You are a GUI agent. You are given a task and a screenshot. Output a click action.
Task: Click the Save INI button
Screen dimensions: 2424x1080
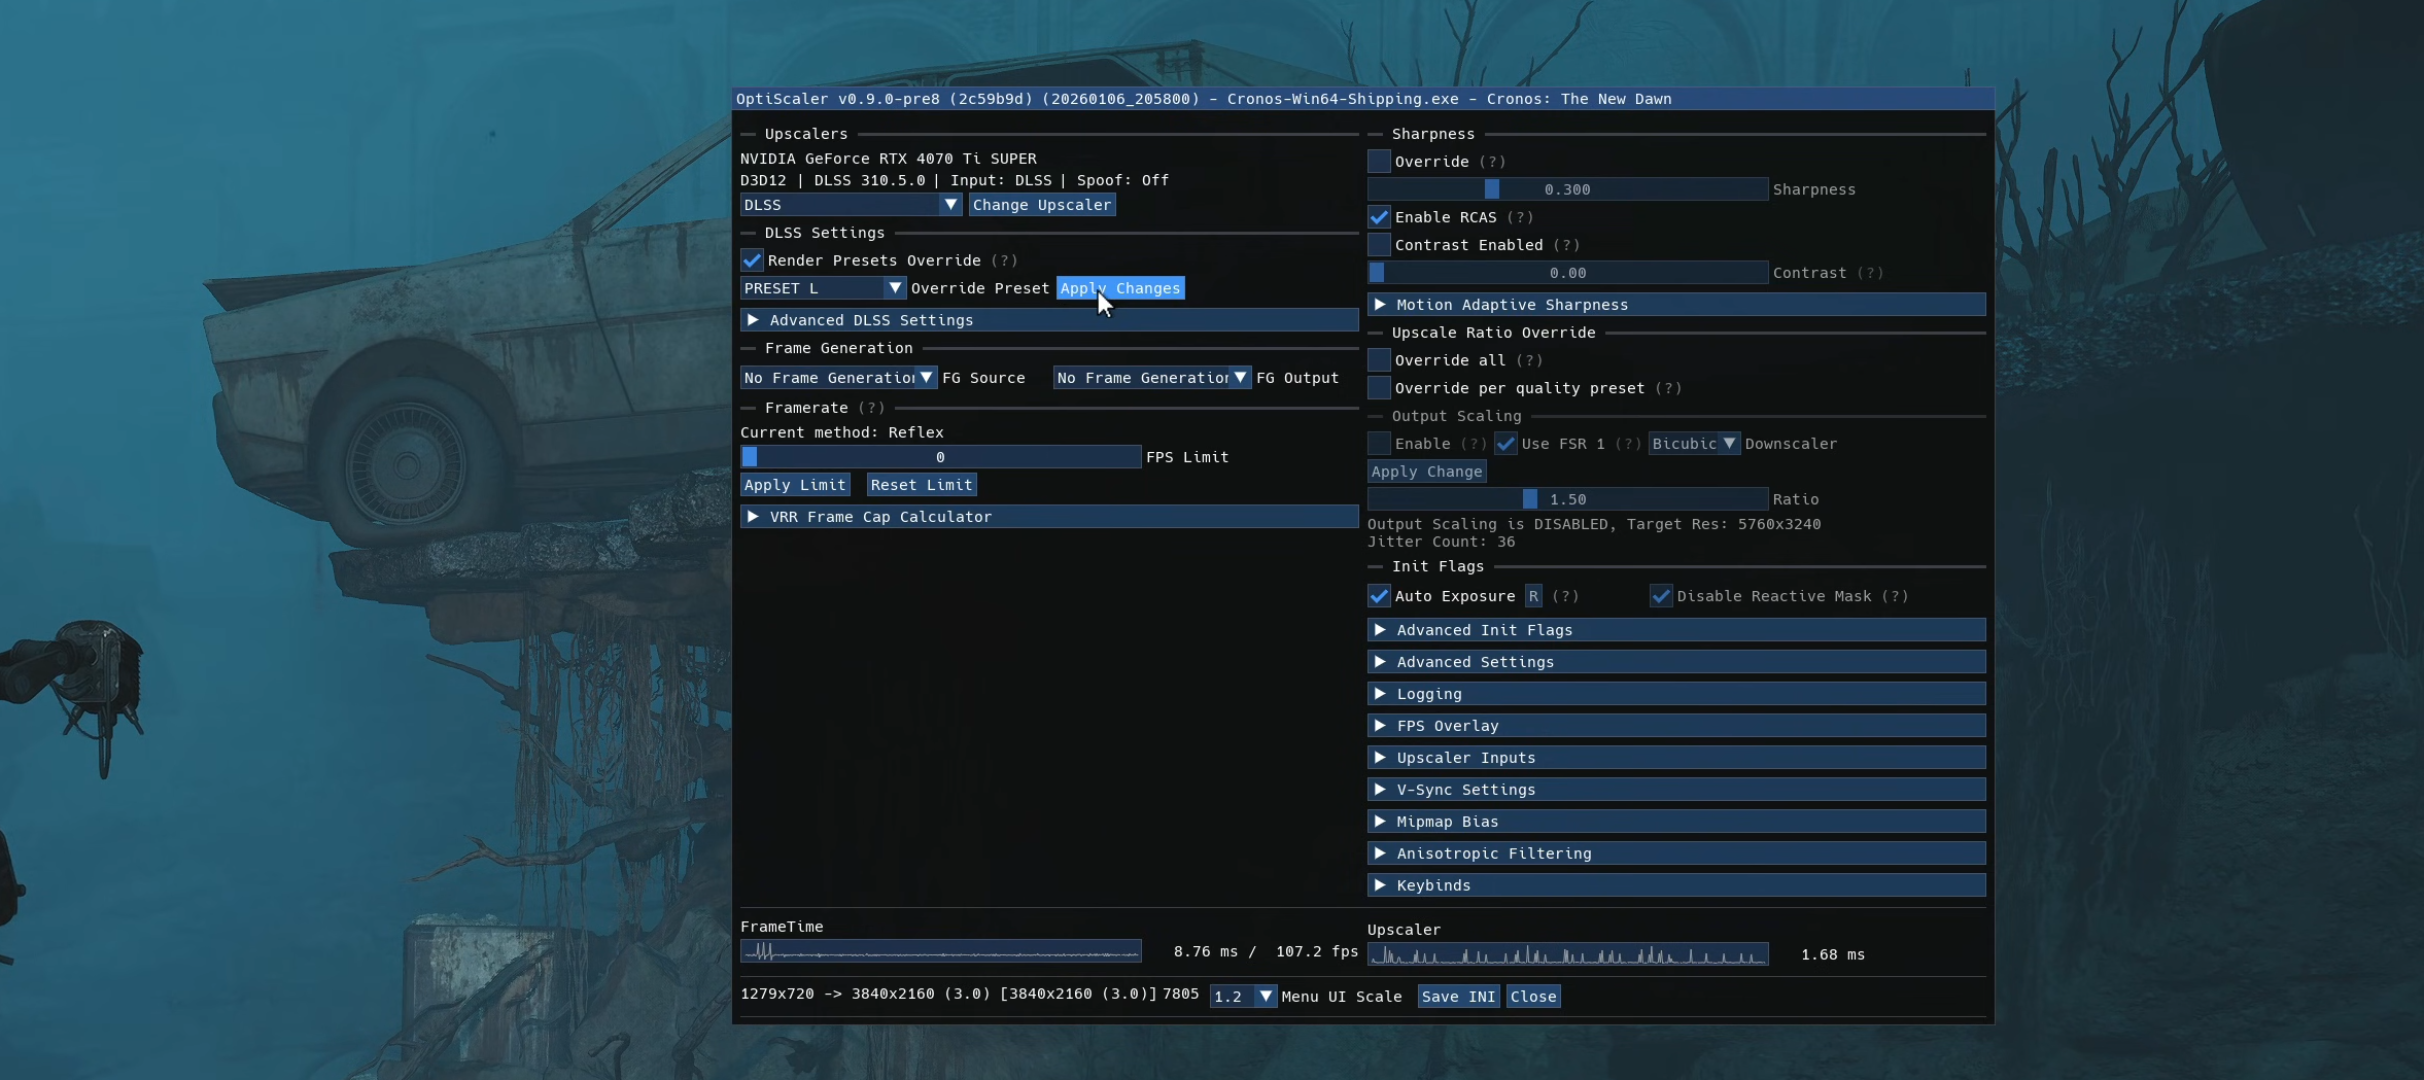coord(1458,996)
